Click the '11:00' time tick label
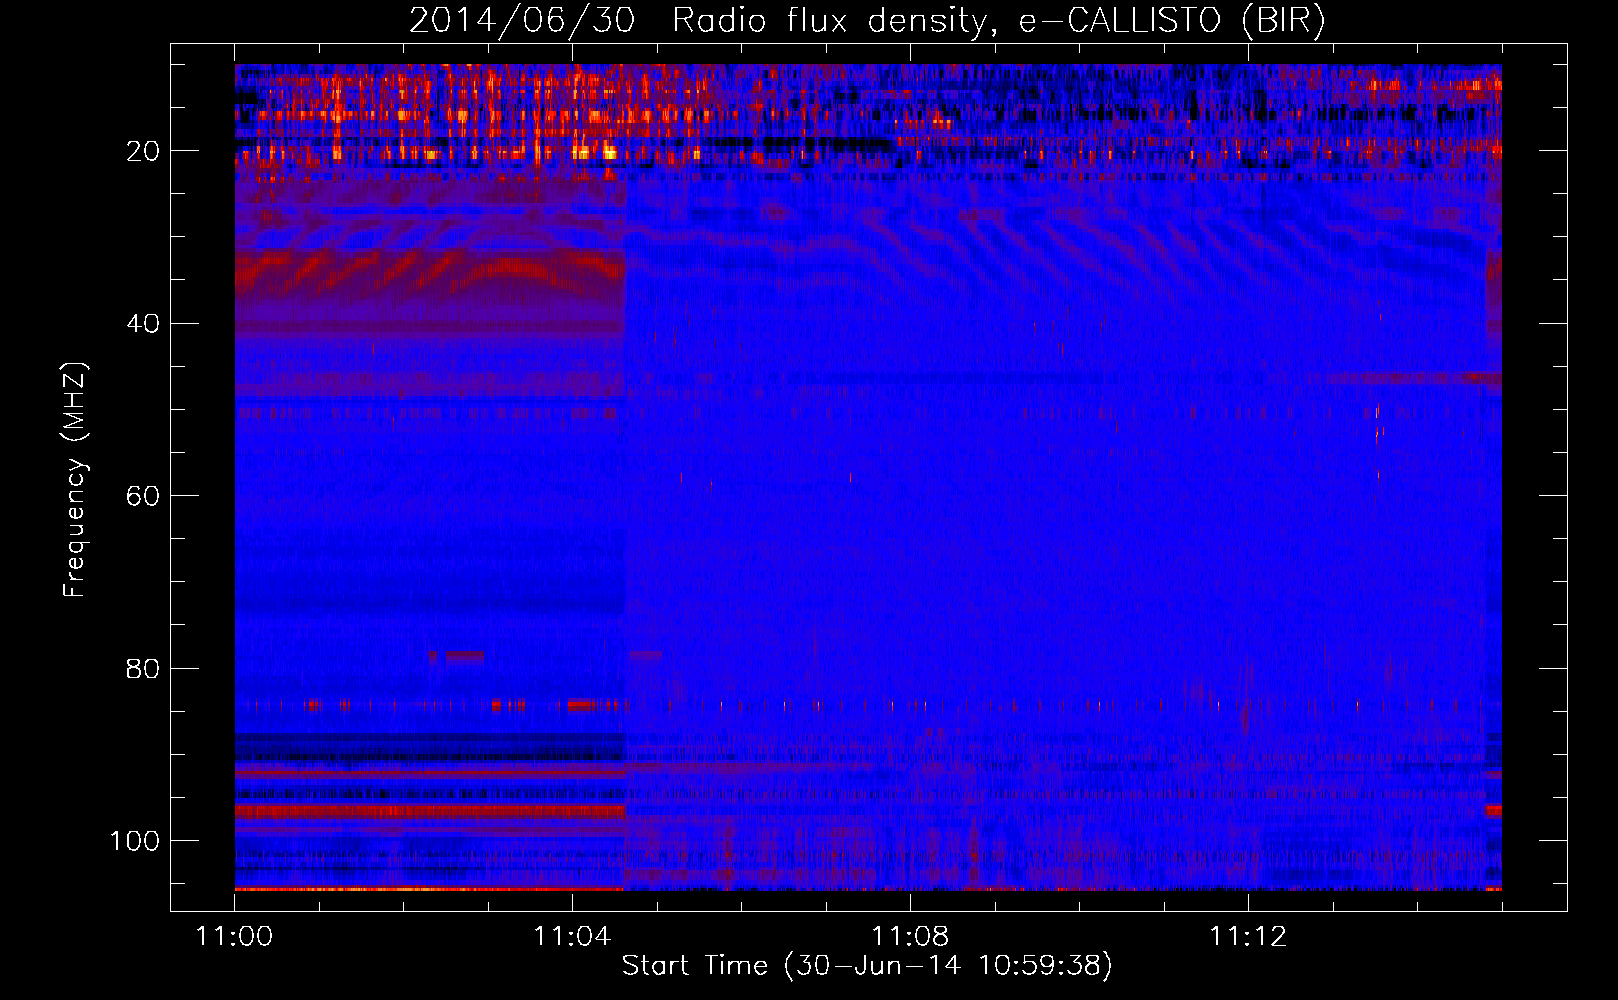This screenshot has width=1618, height=1000. click(234, 937)
